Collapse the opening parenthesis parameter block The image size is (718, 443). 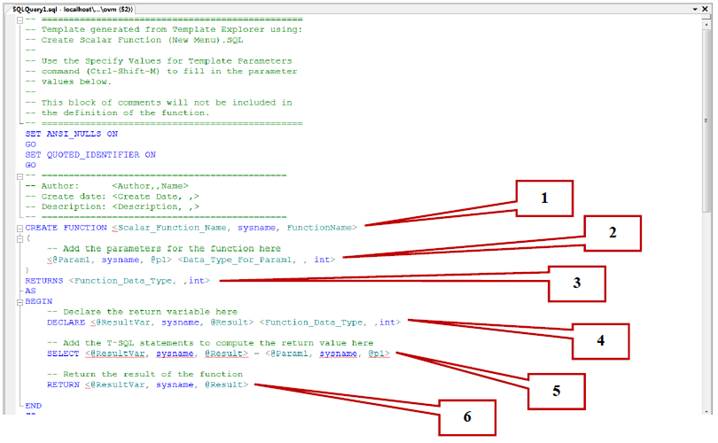tap(20, 237)
